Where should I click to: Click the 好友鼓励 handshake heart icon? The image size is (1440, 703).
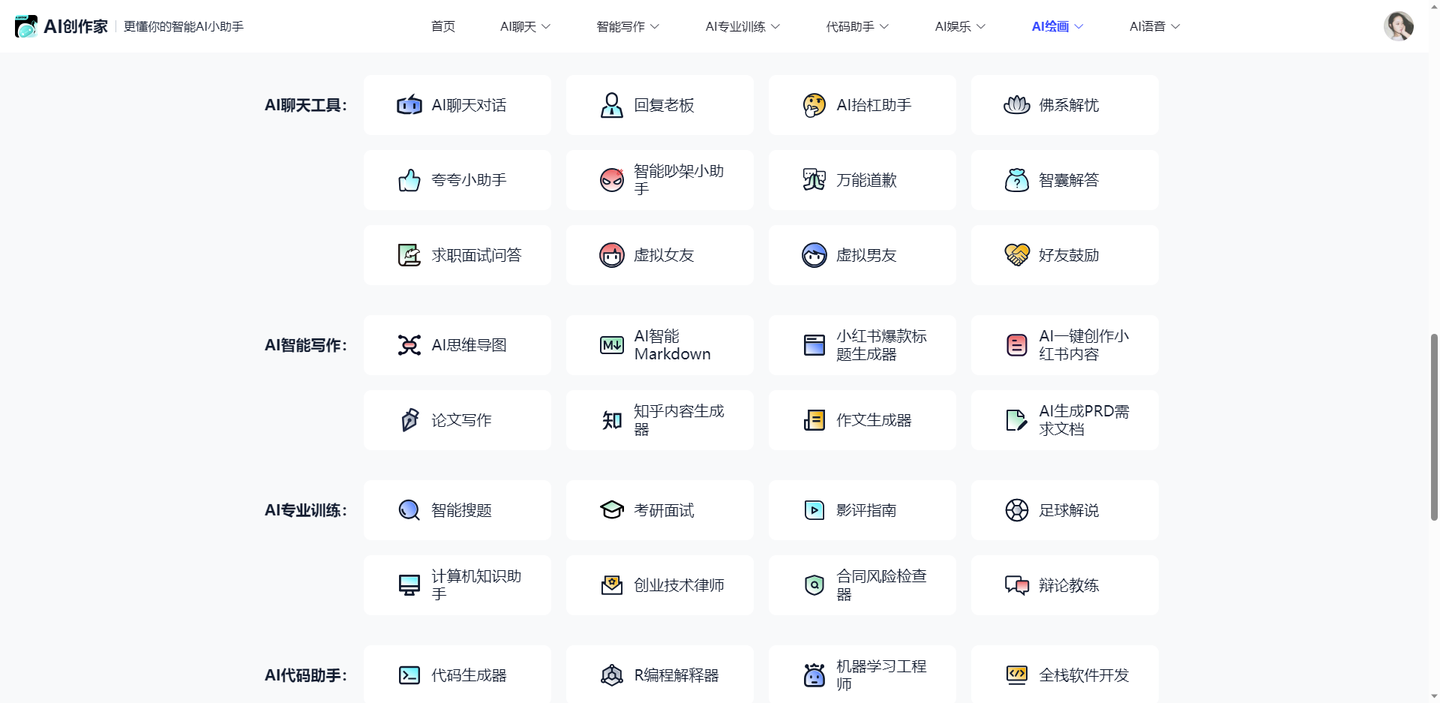coord(1016,255)
